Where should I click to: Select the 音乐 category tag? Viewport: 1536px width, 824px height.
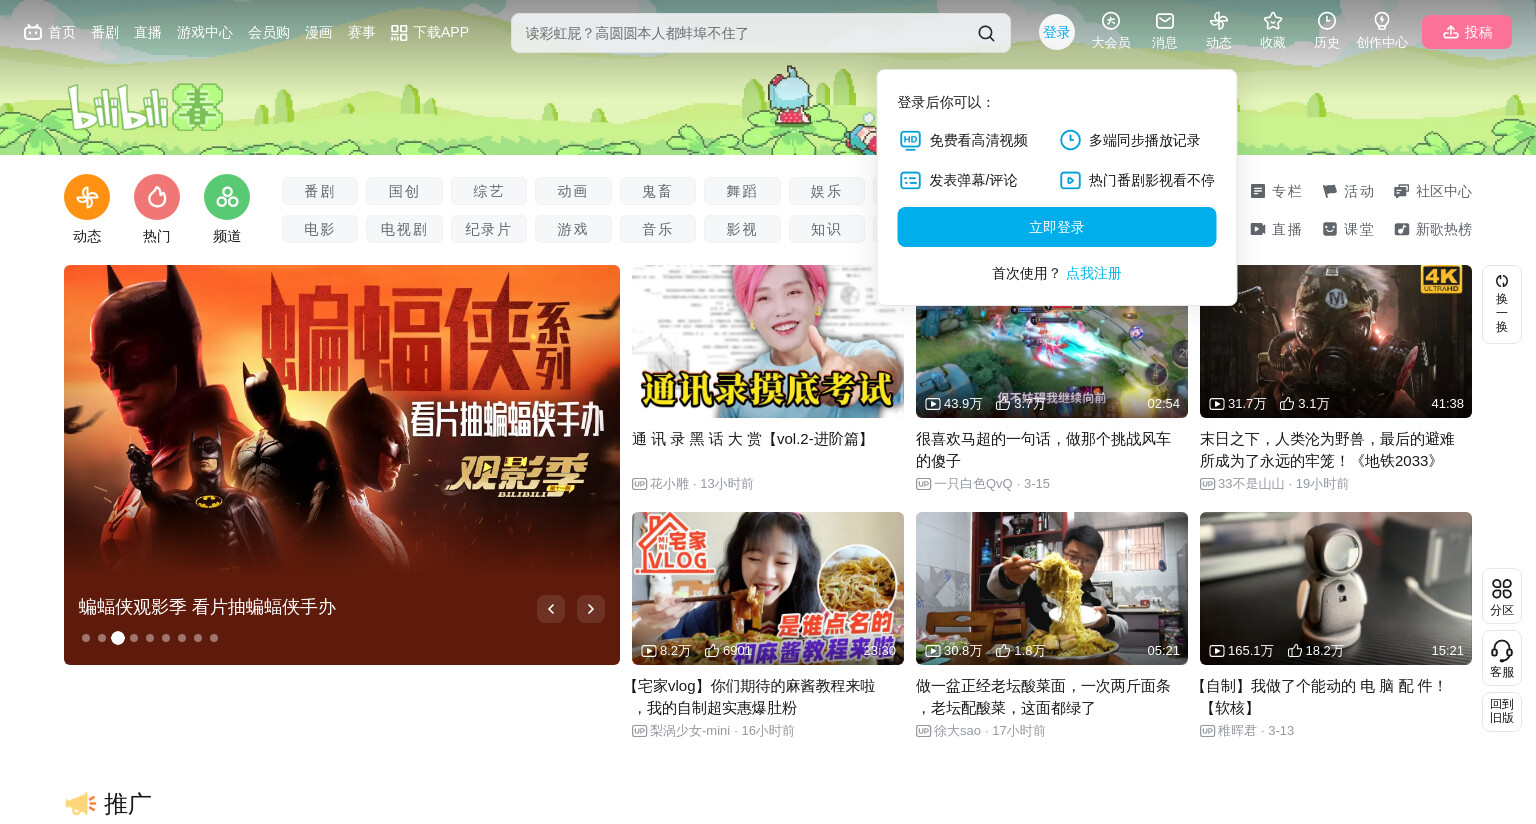(658, 229)
